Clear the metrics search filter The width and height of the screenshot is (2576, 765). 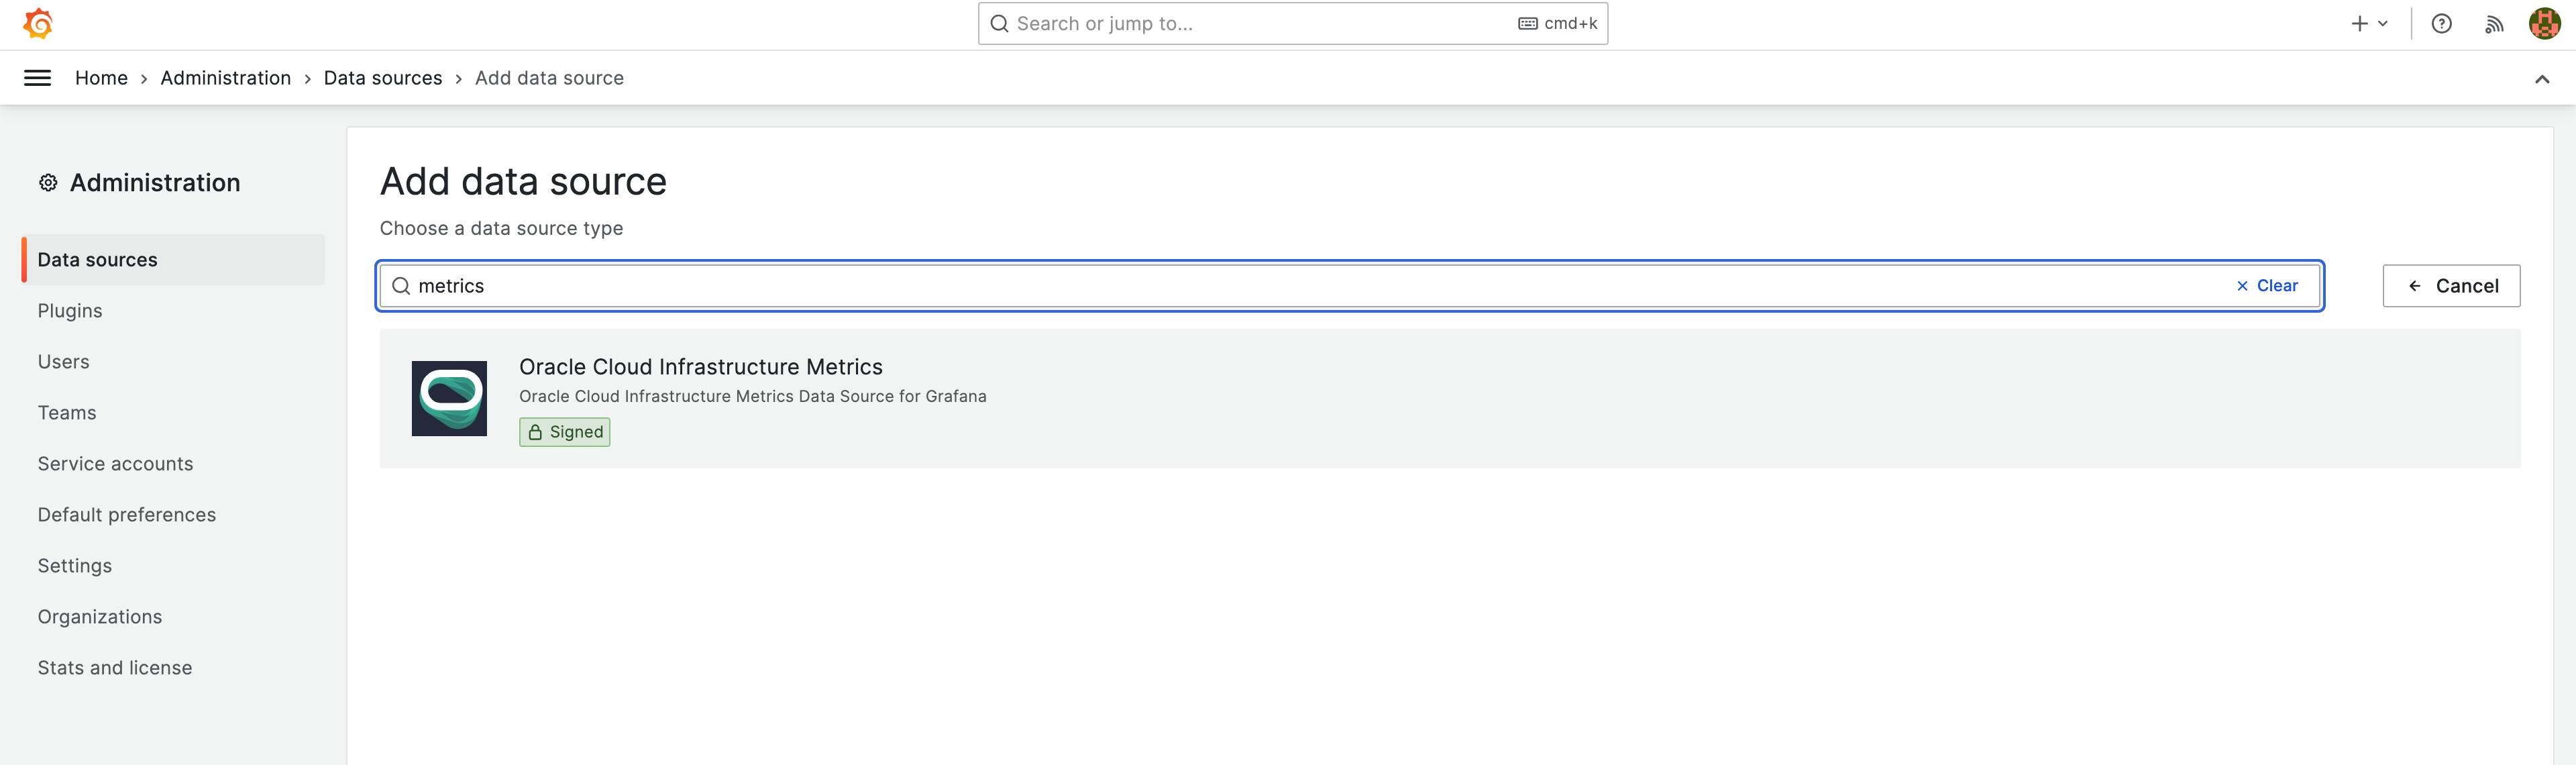(x=2267, y=286)
